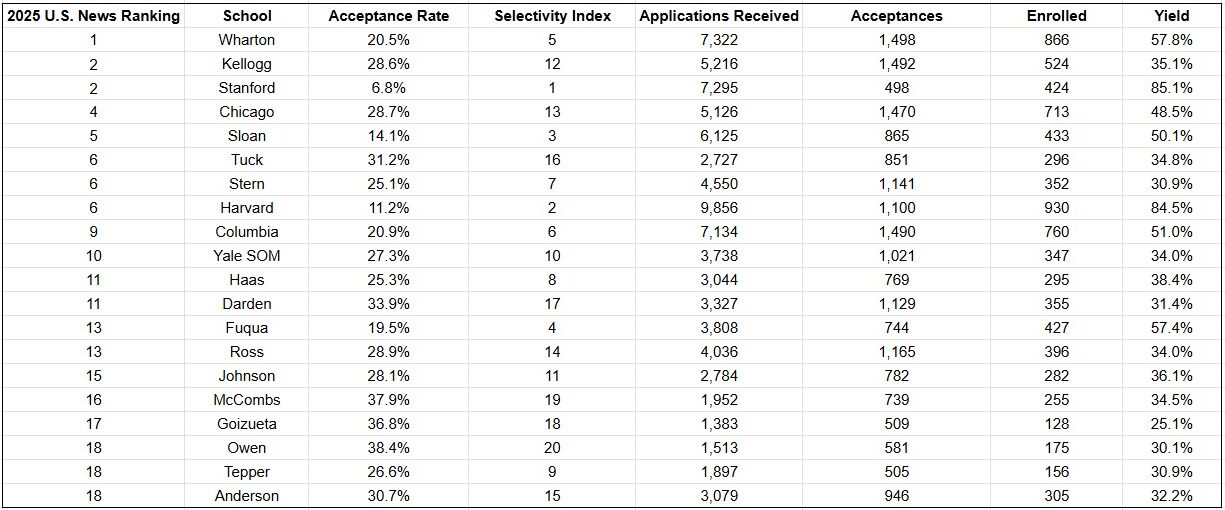Click Columbia's acceptances cell 1,490
This screenshot has height=510, width=1225.
[x=896, y=232]
